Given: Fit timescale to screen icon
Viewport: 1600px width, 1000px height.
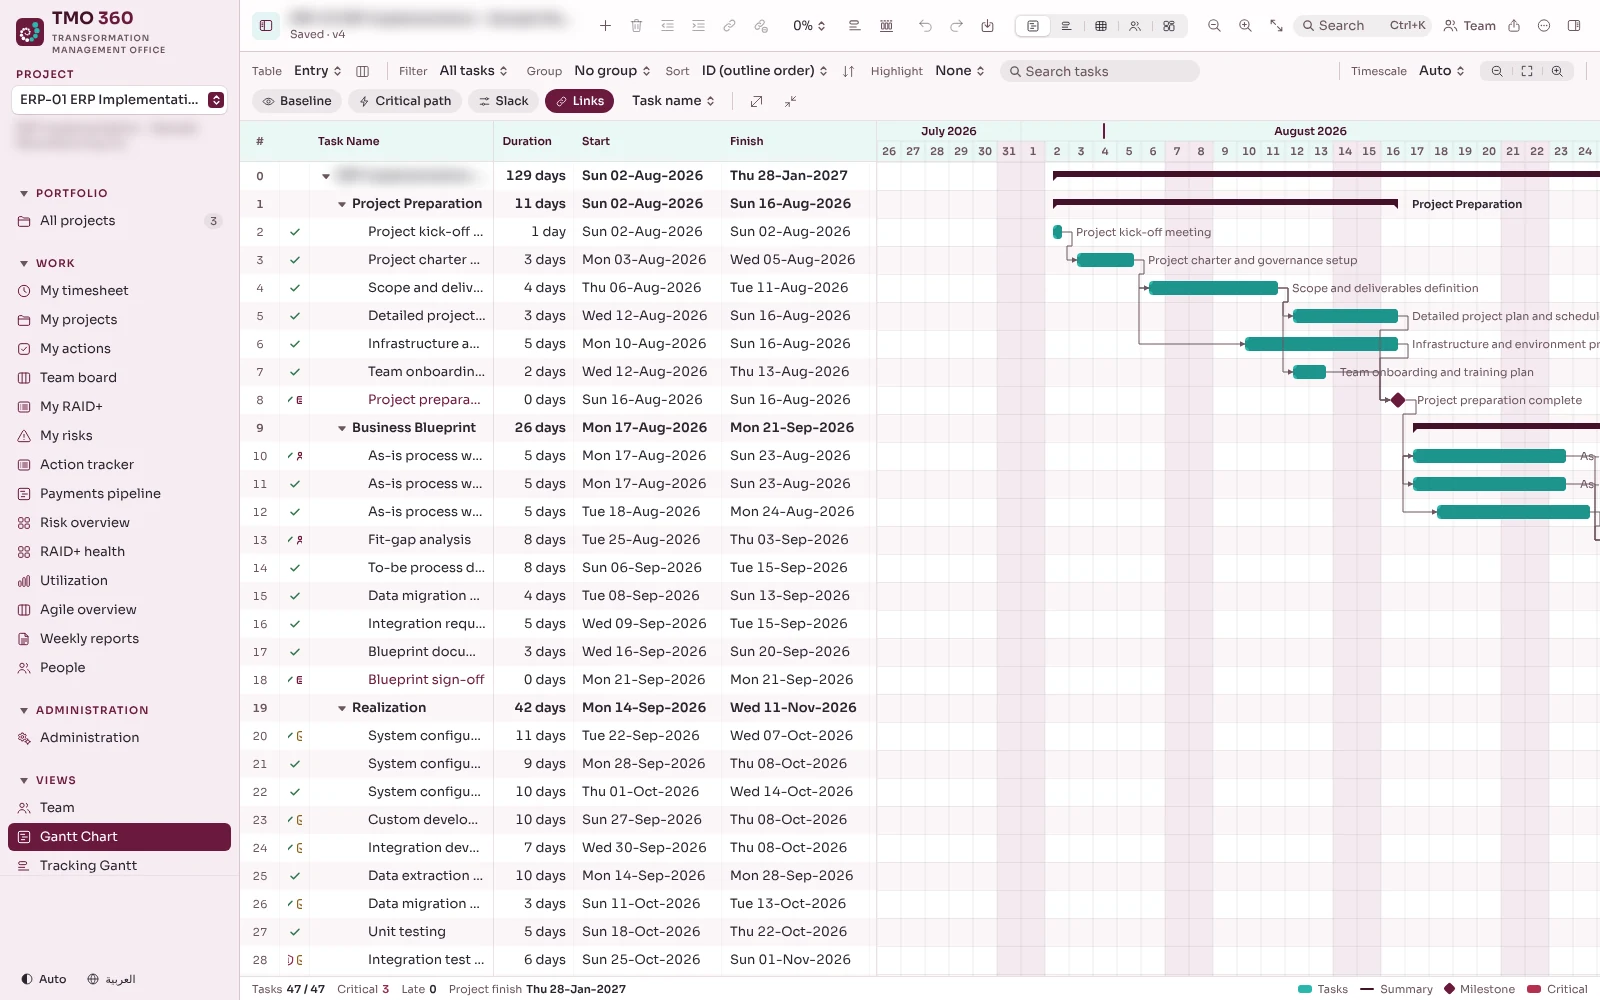Looking at the screenshot, I should click(x=1527, y=71).
